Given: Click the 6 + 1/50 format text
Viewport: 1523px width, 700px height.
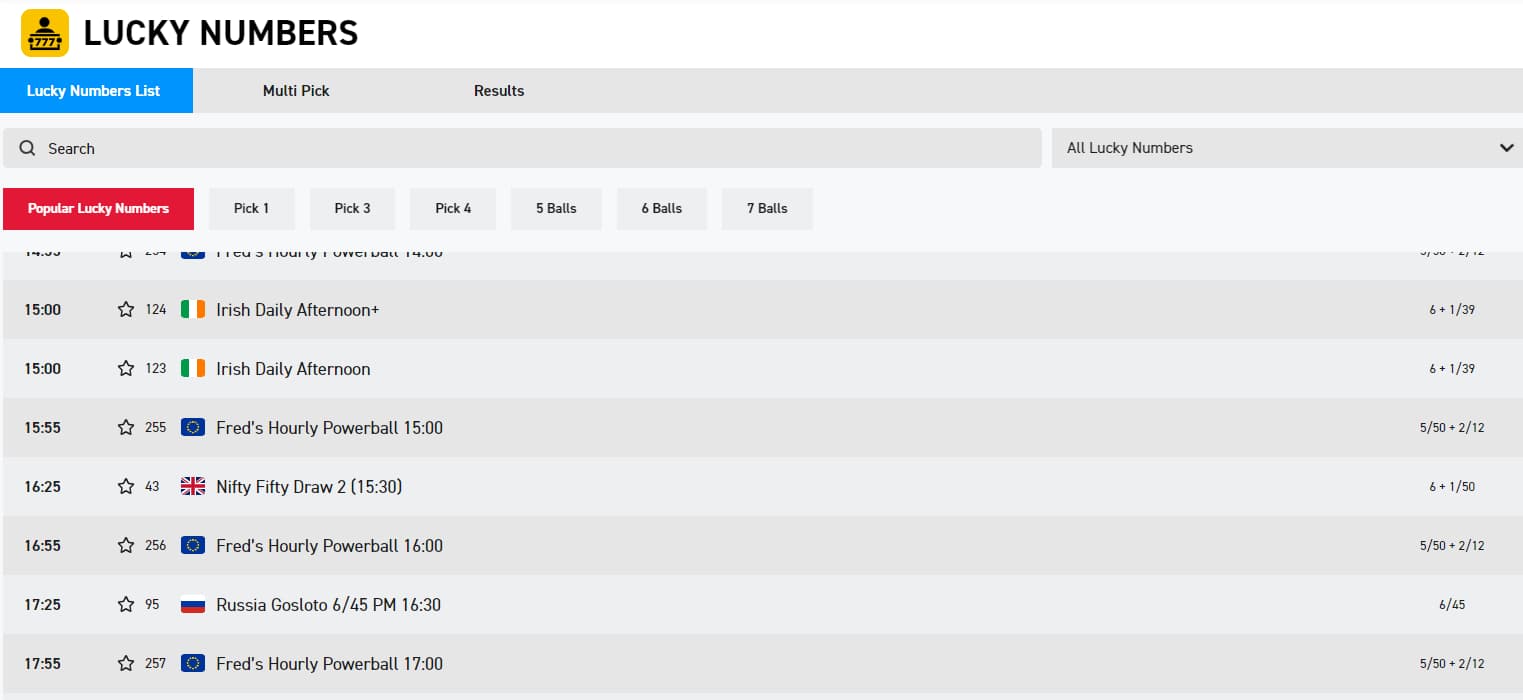Looking at the screenshot, I should [x=1452, y=487].
